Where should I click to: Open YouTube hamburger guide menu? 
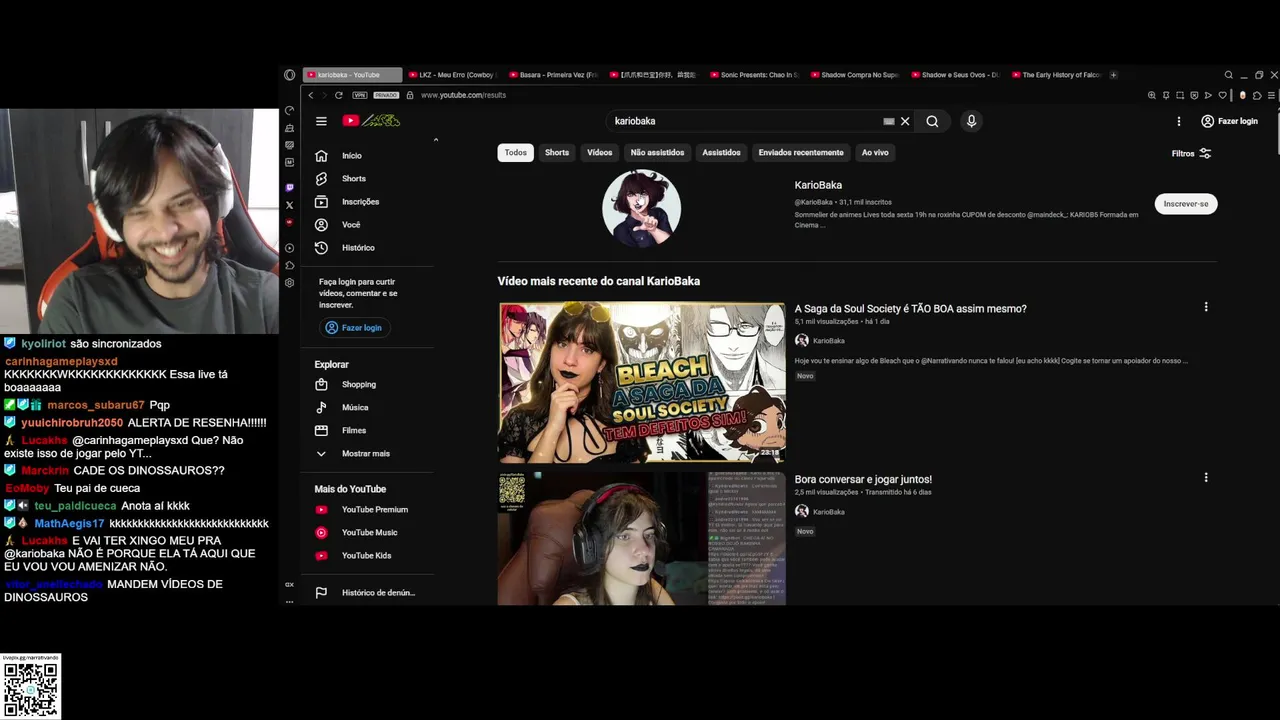point(321,121)
